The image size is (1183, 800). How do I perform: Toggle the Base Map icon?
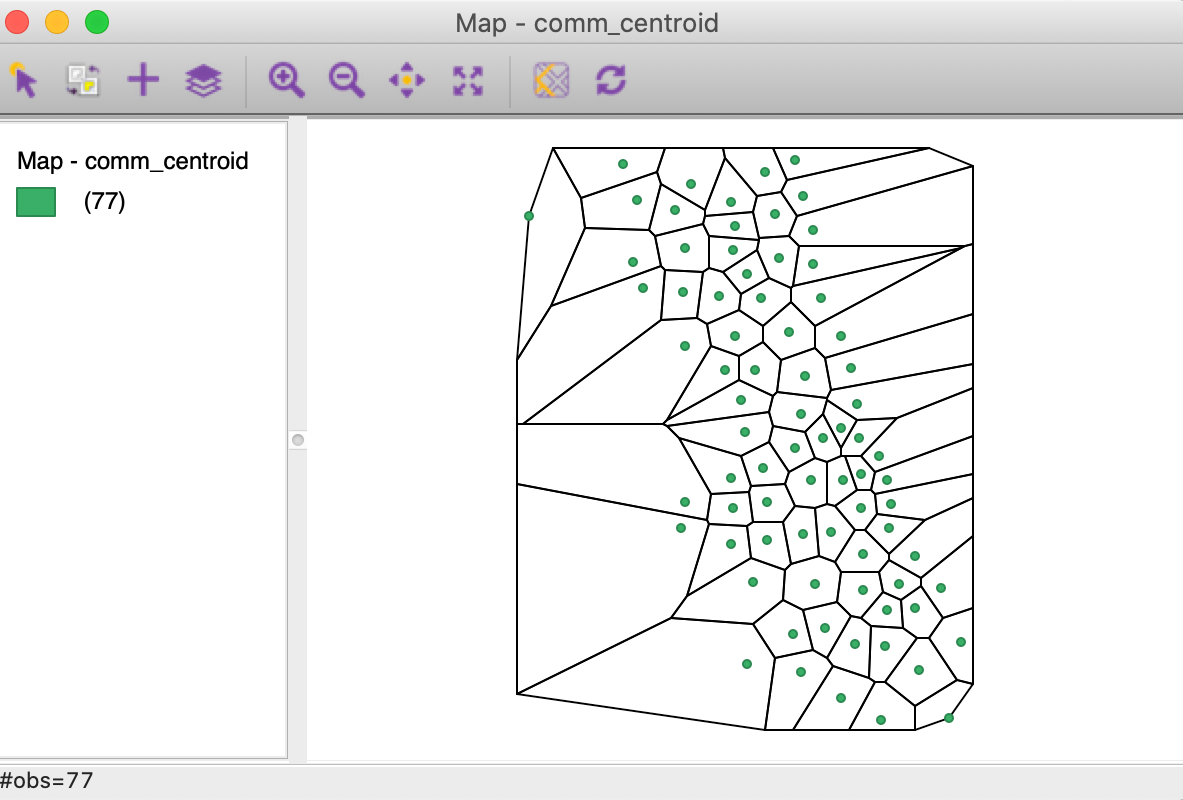tap(552, 80)
